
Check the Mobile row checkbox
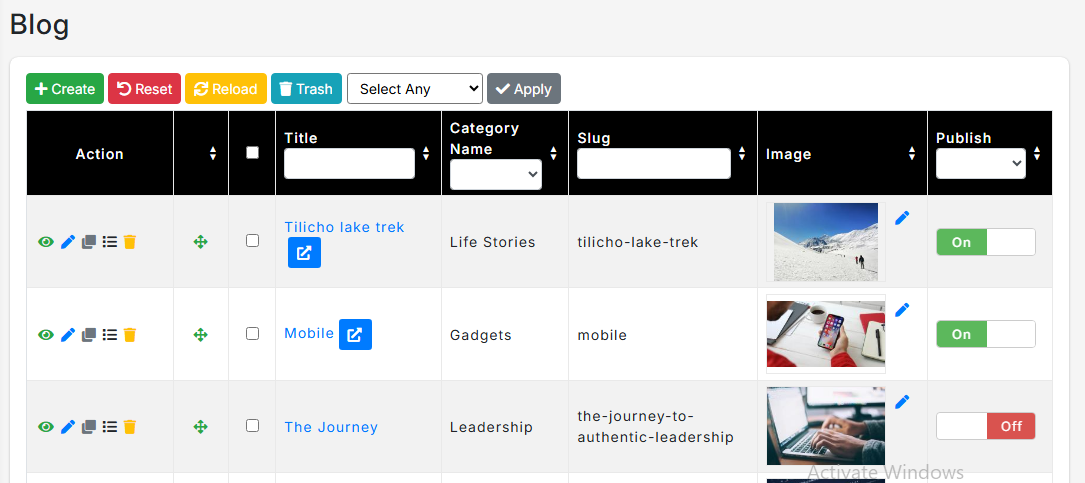253,334
